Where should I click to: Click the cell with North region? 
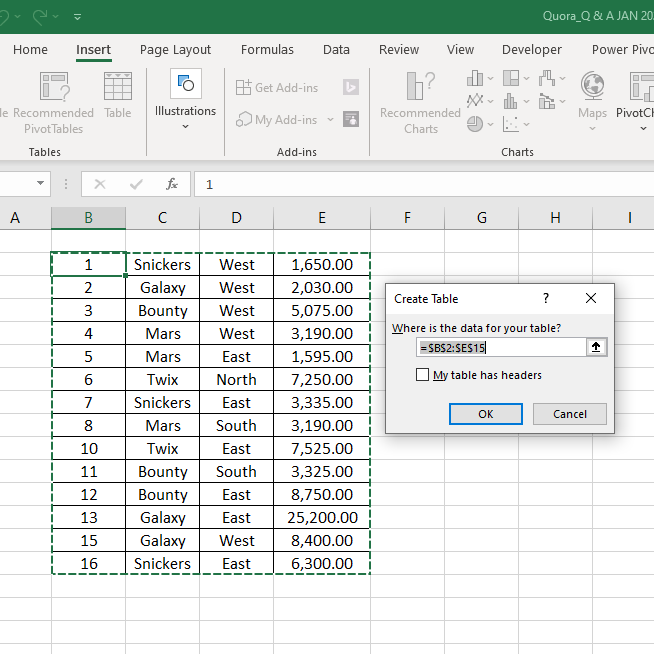pos(236,380)
